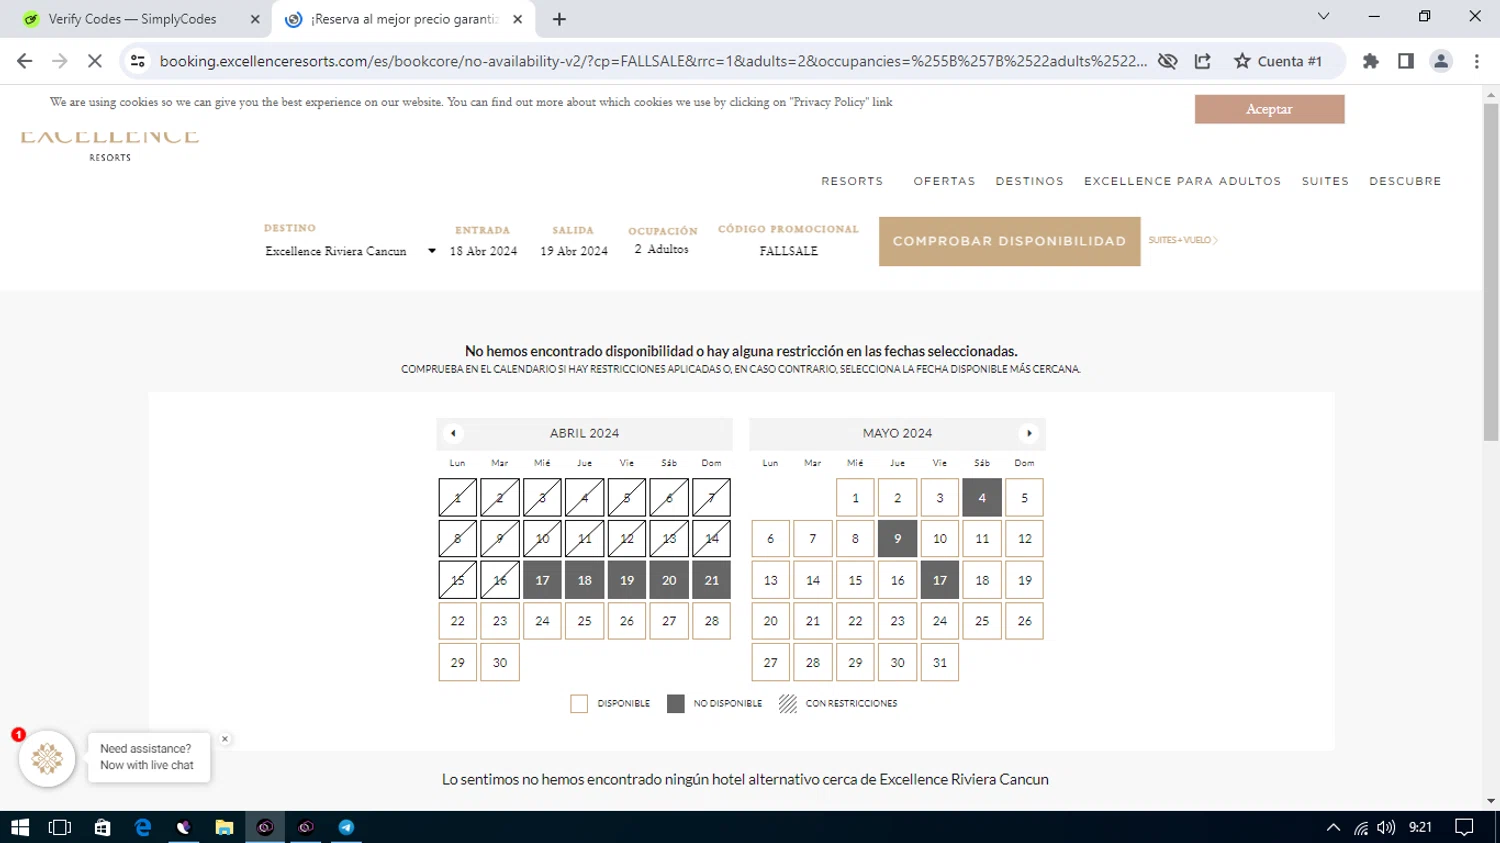Accept cookies with Aceptar button
The image size is (1500, 843).
pos(1269,109)
